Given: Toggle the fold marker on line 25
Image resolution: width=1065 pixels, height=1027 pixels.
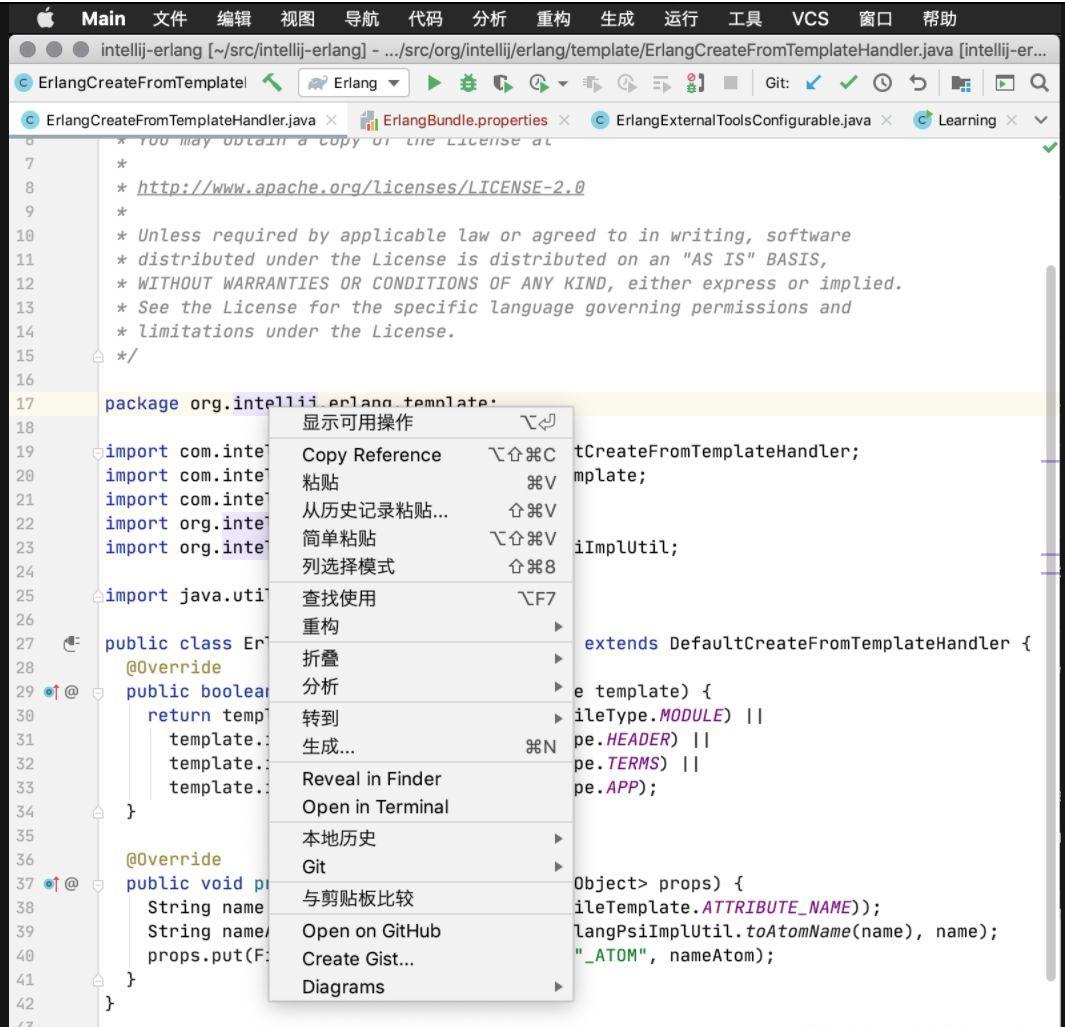Looking at the screenshot, I should (98, 596).
